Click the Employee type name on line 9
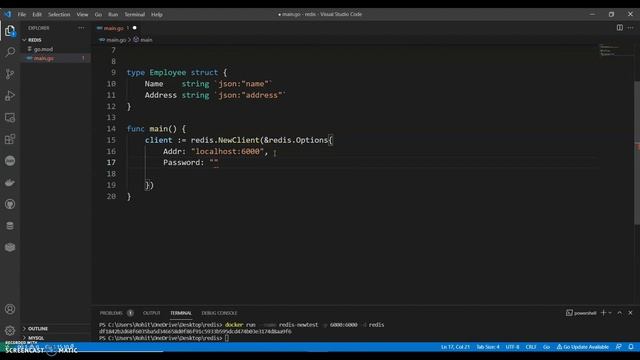Image resolution: width=640 pixels, height=360 pixels. point(168,72)
